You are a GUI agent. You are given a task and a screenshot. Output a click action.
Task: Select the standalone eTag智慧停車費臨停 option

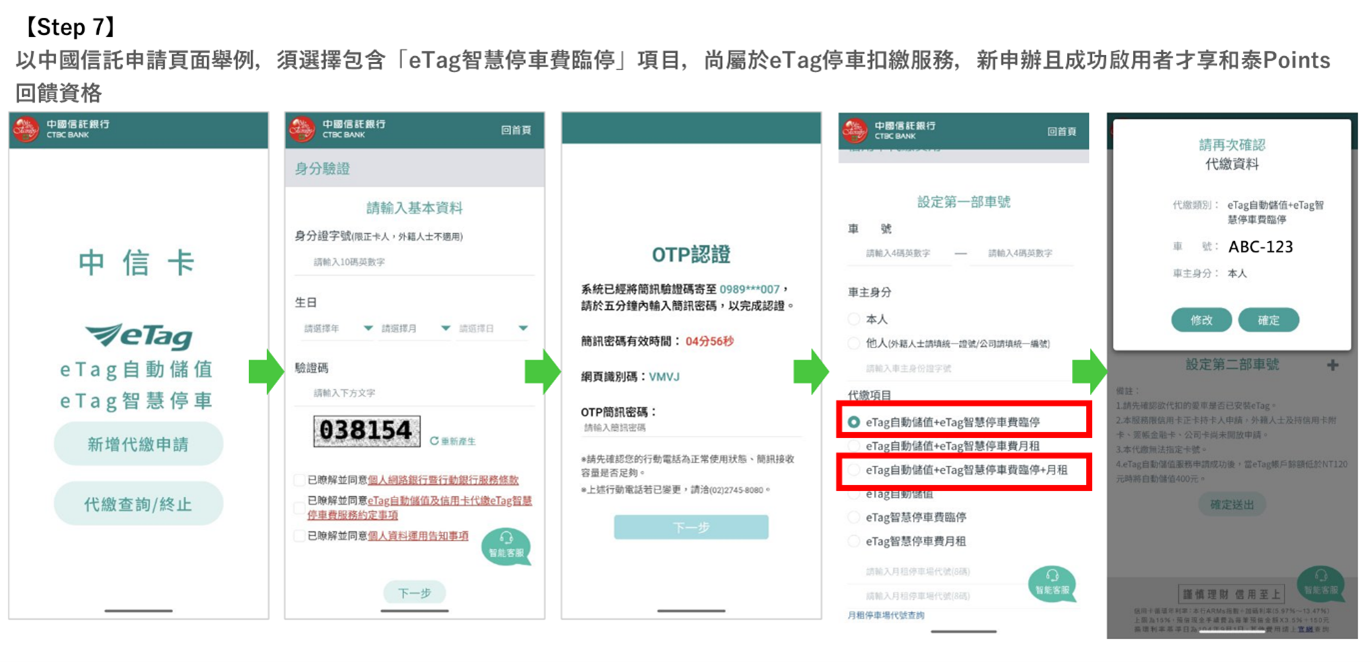pos(854,517)
